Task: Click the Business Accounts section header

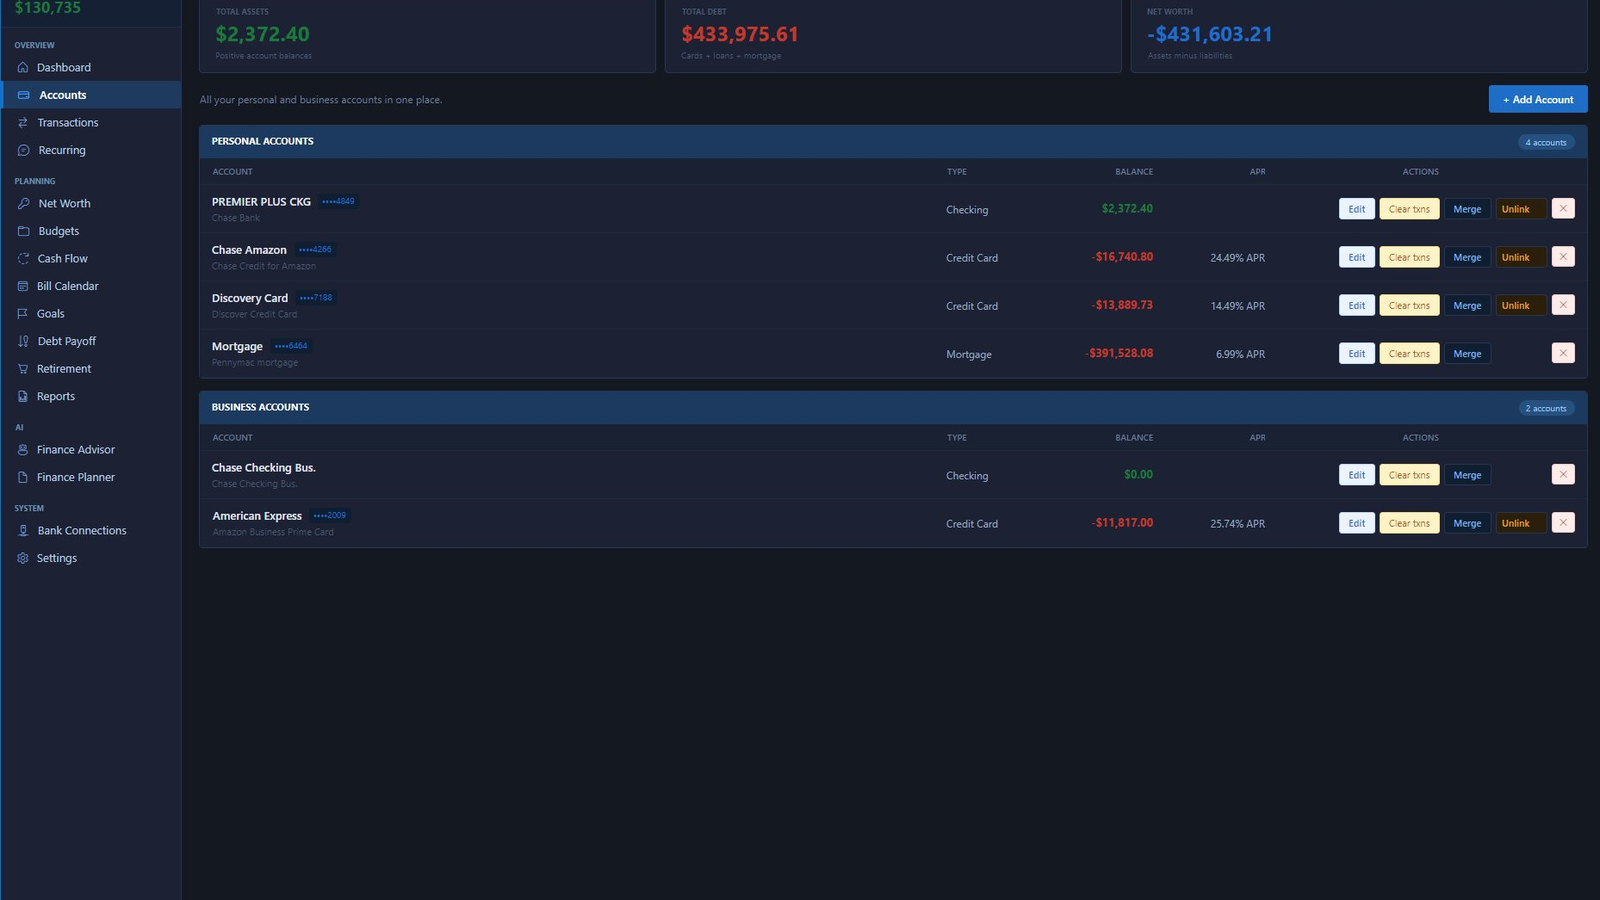Action: coord(893,407)
